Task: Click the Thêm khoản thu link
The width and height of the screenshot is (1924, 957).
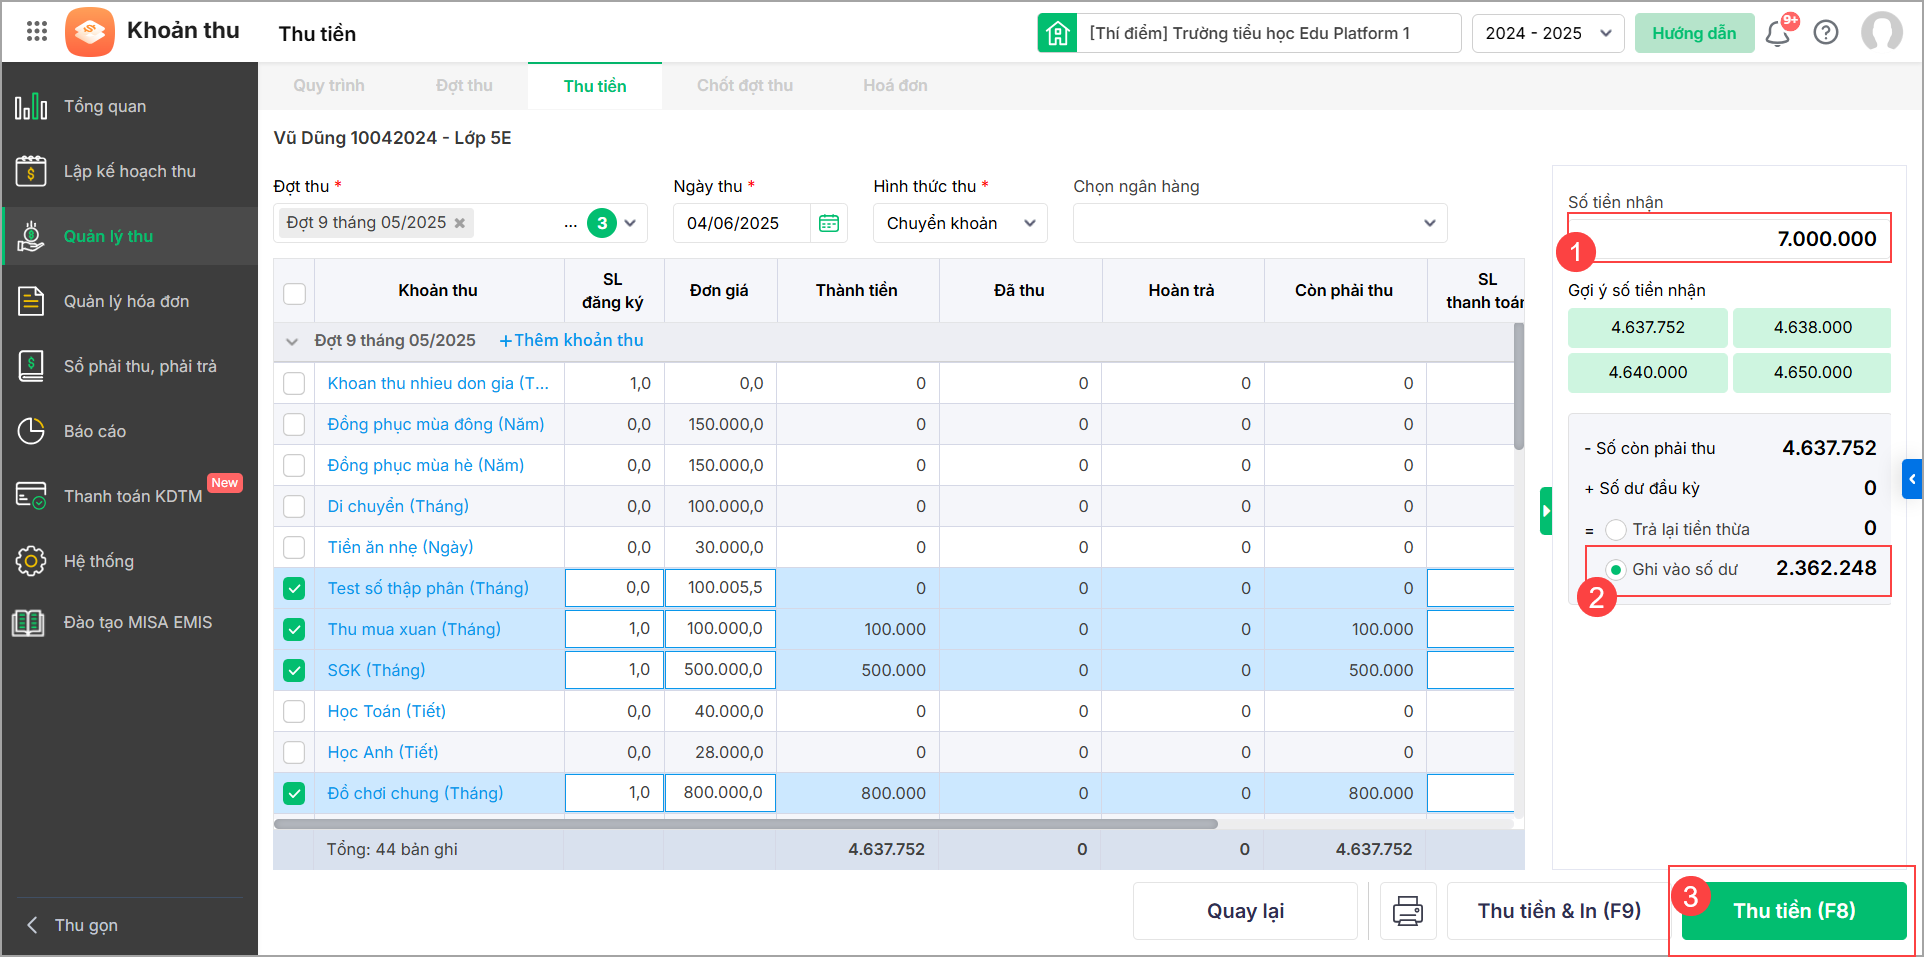Action: [x=571, y=340]
